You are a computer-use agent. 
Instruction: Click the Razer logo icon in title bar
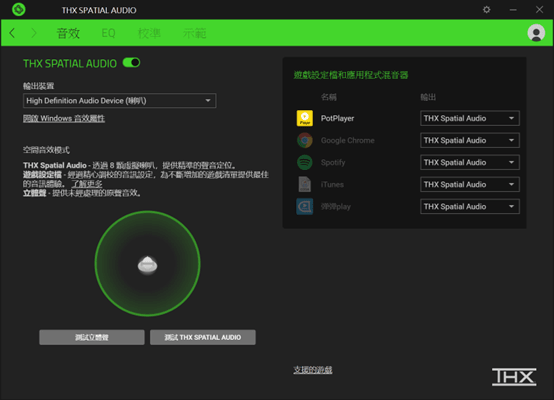(x=19, y=10)
